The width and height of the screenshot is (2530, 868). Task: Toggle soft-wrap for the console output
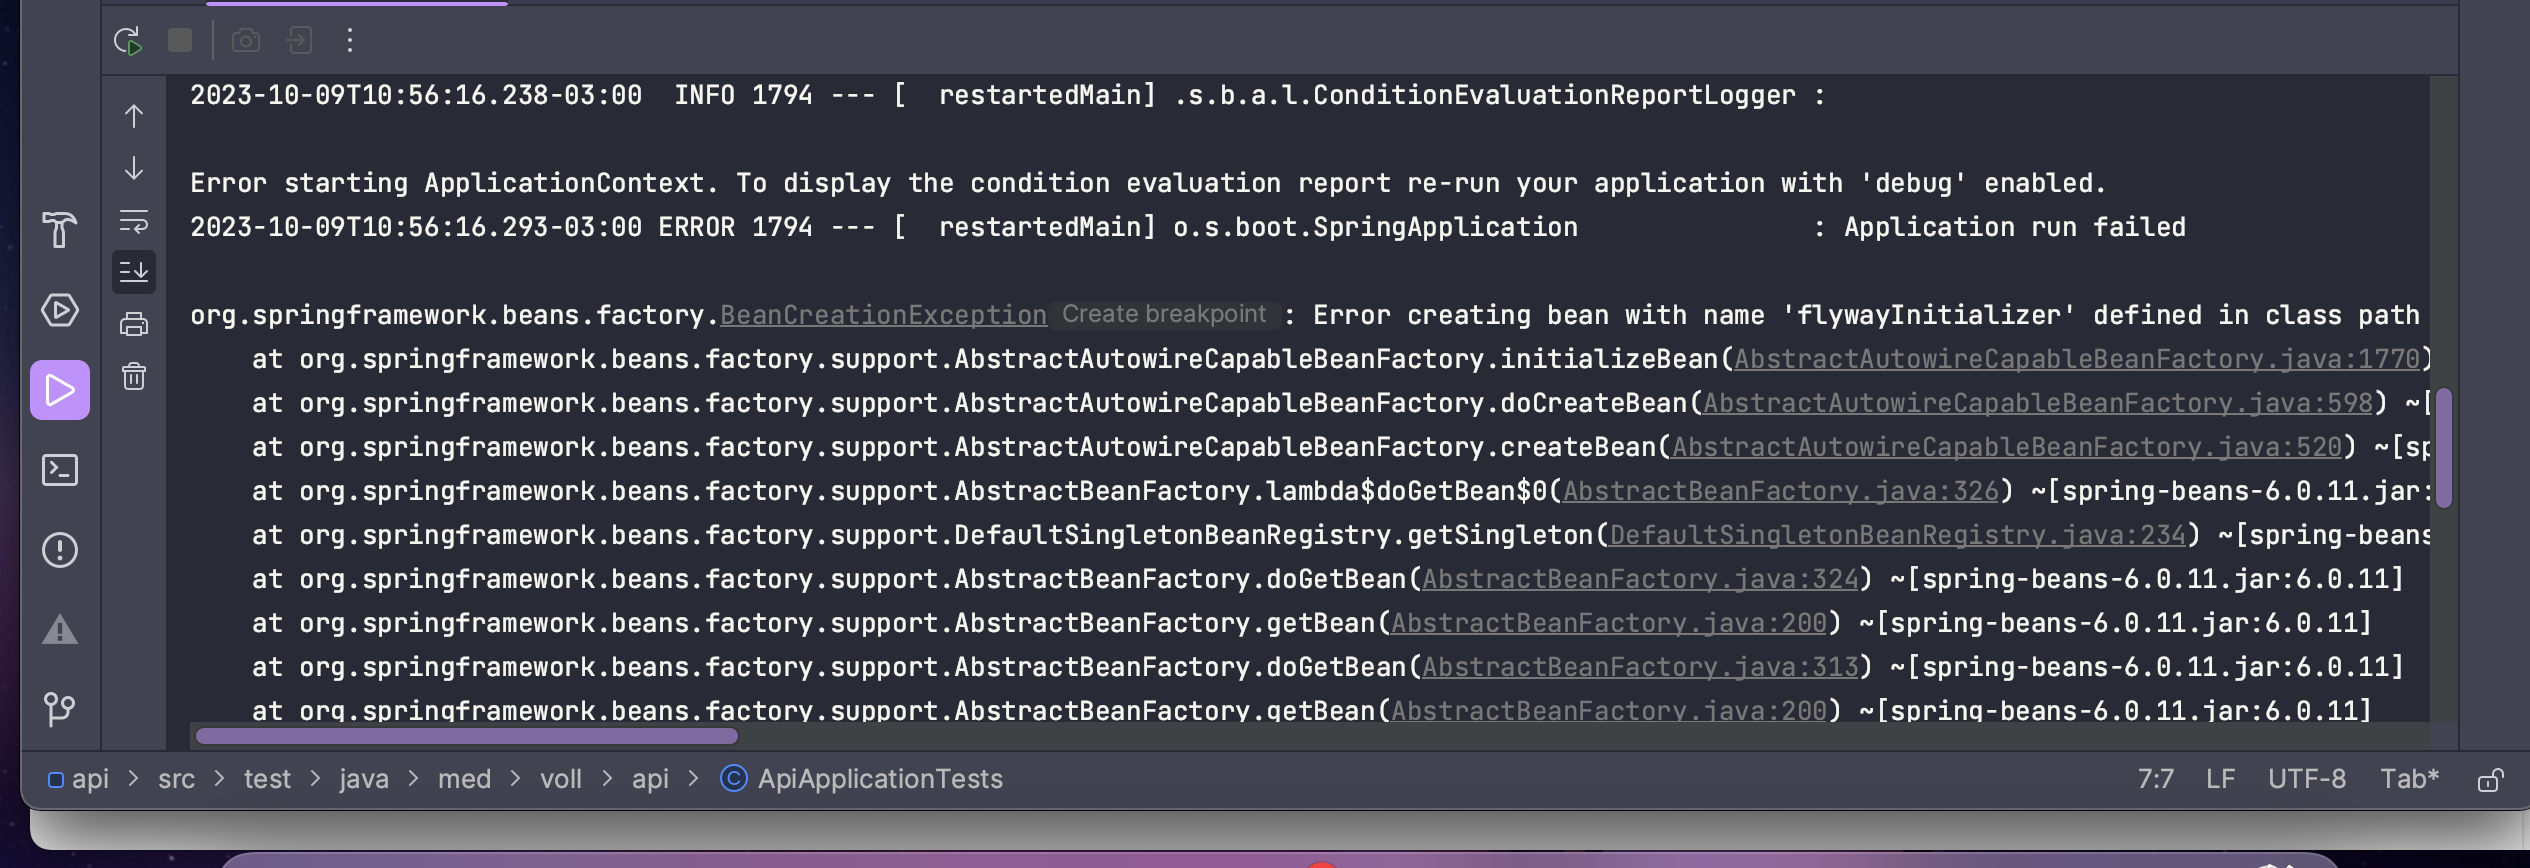[x=134, y=220]
